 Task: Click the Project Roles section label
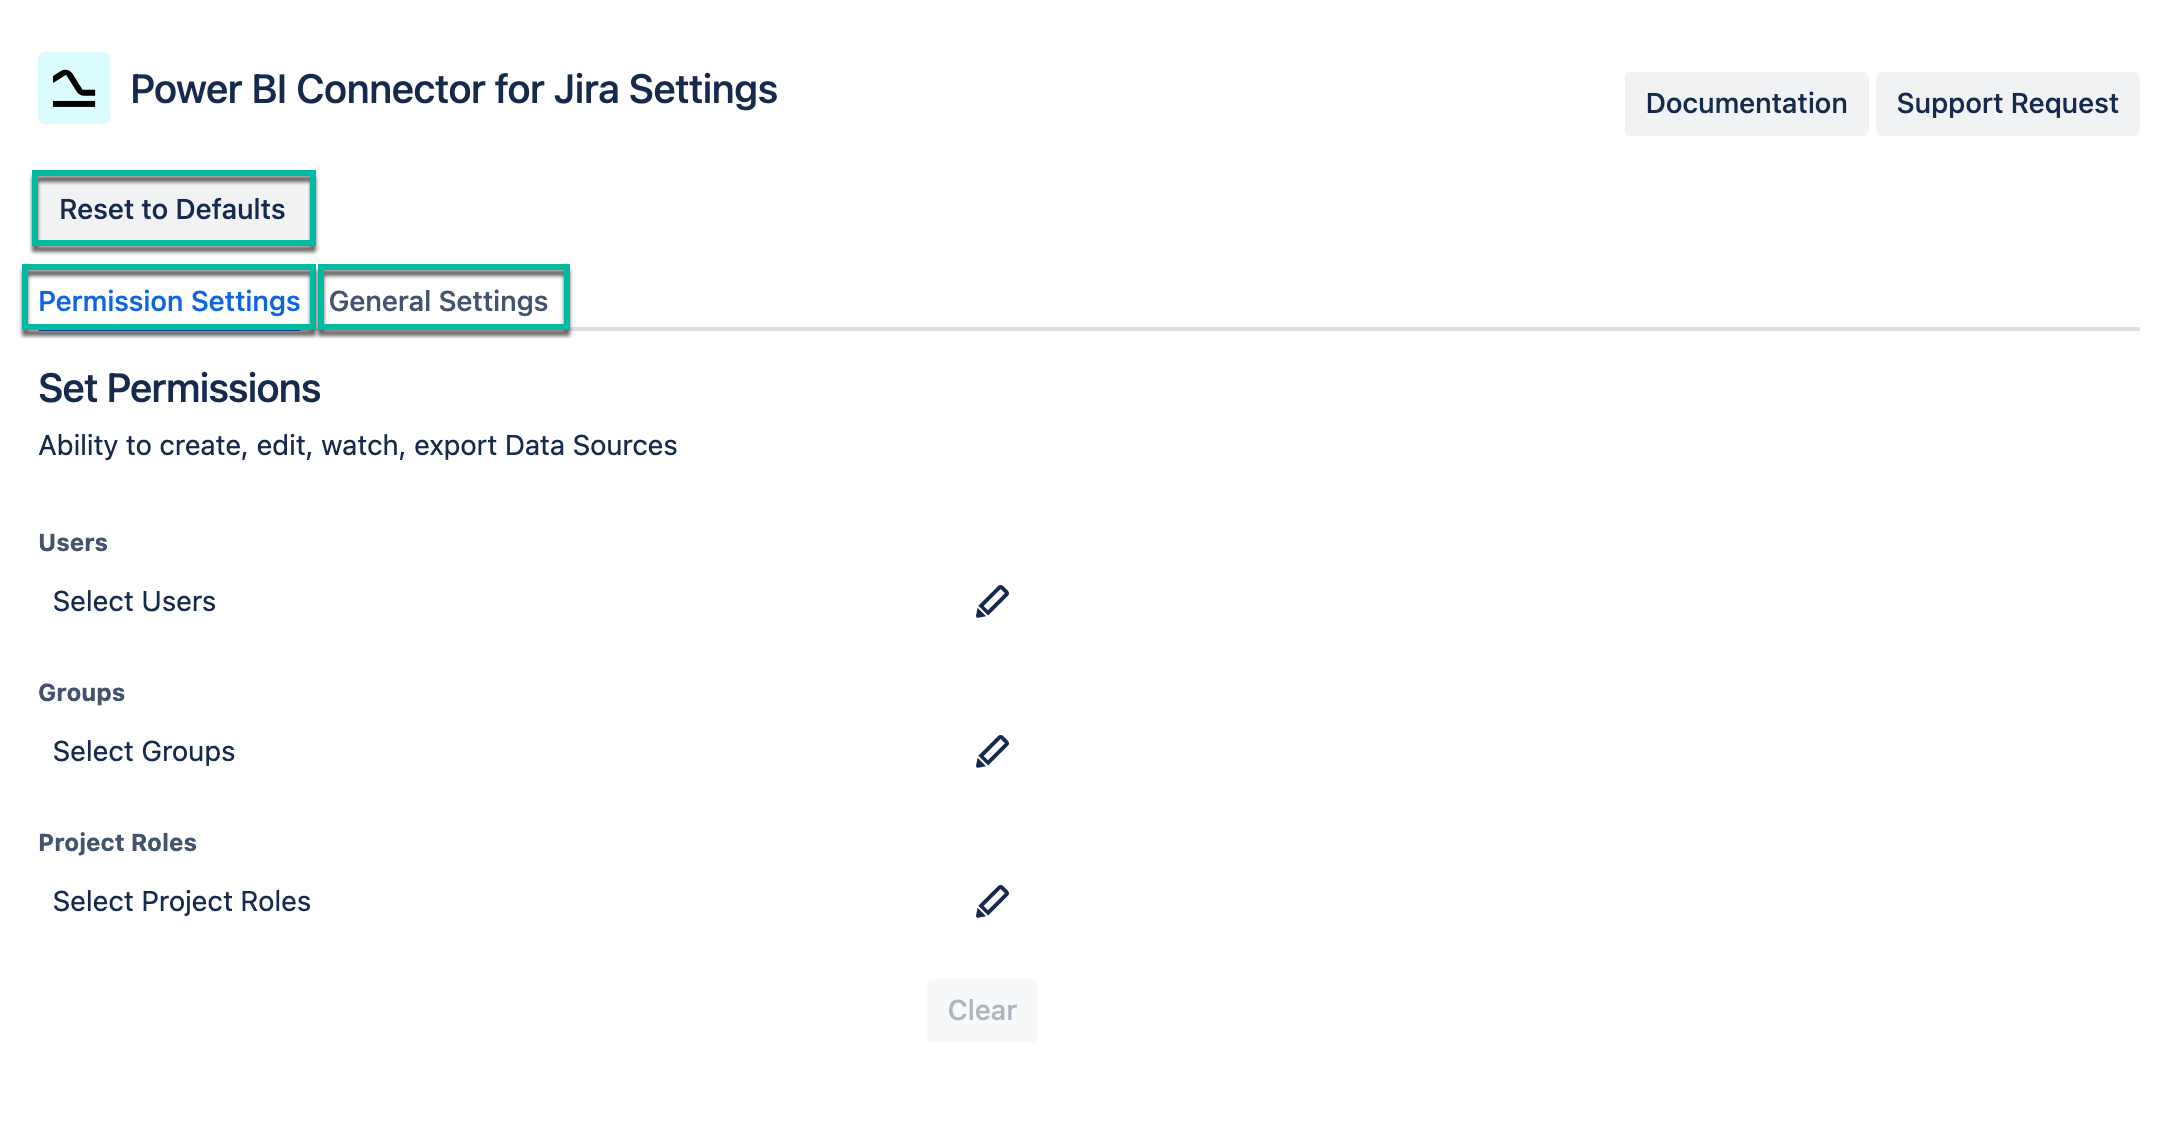pyautogui.click(x=116, y=842)
